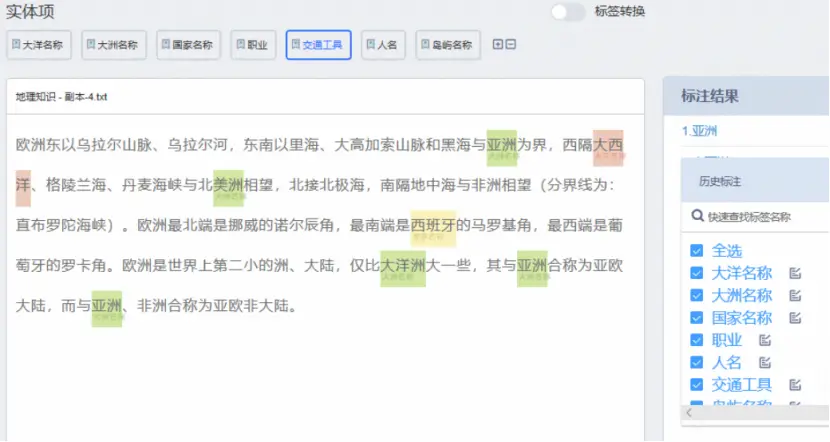
Task: Select the 大洋名称 entity tag button
Action: [x=39, y=45]
